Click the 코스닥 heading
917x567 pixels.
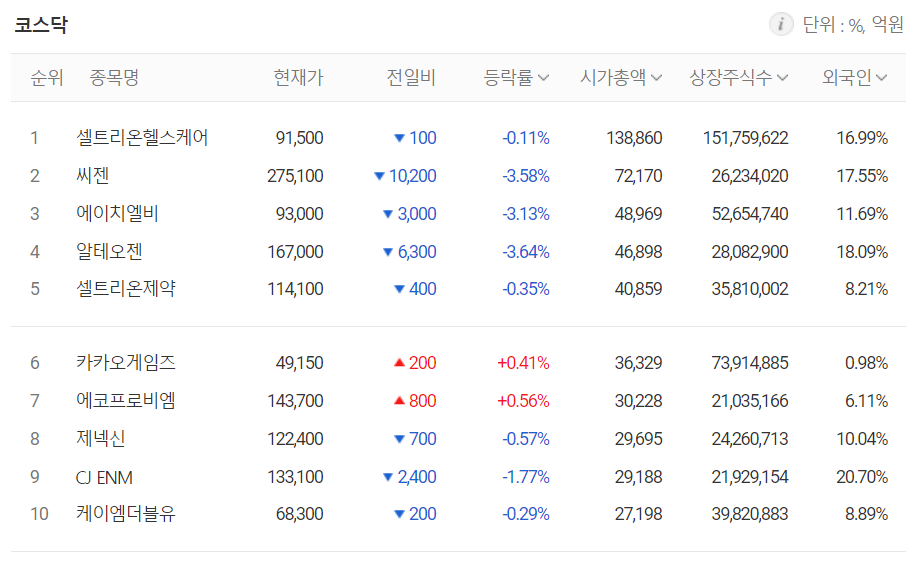[41, 25]
